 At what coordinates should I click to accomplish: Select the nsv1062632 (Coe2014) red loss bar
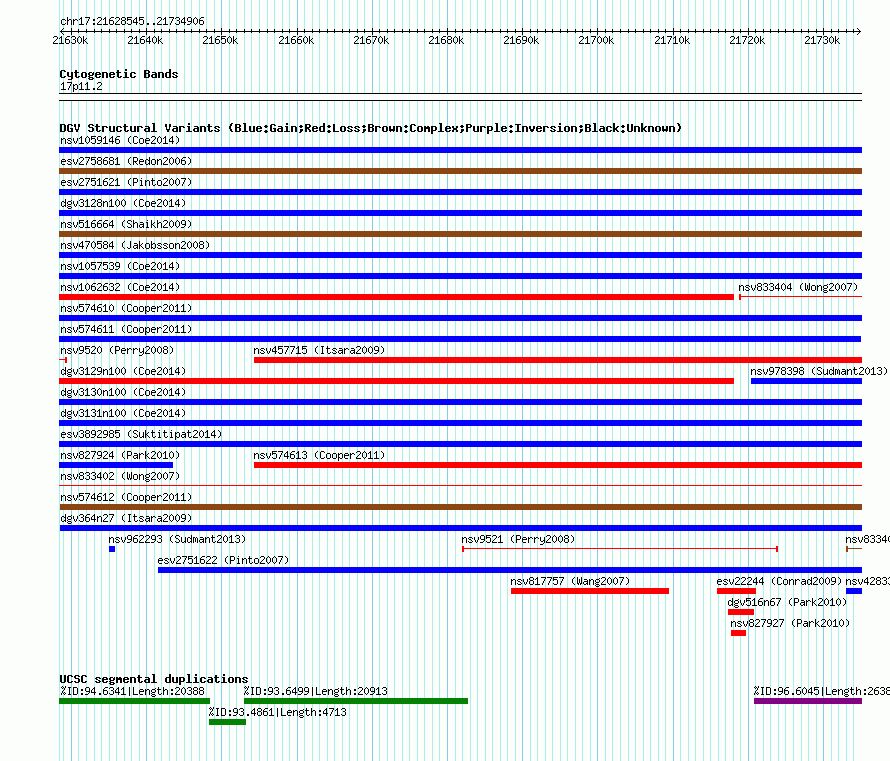point(396,297)
